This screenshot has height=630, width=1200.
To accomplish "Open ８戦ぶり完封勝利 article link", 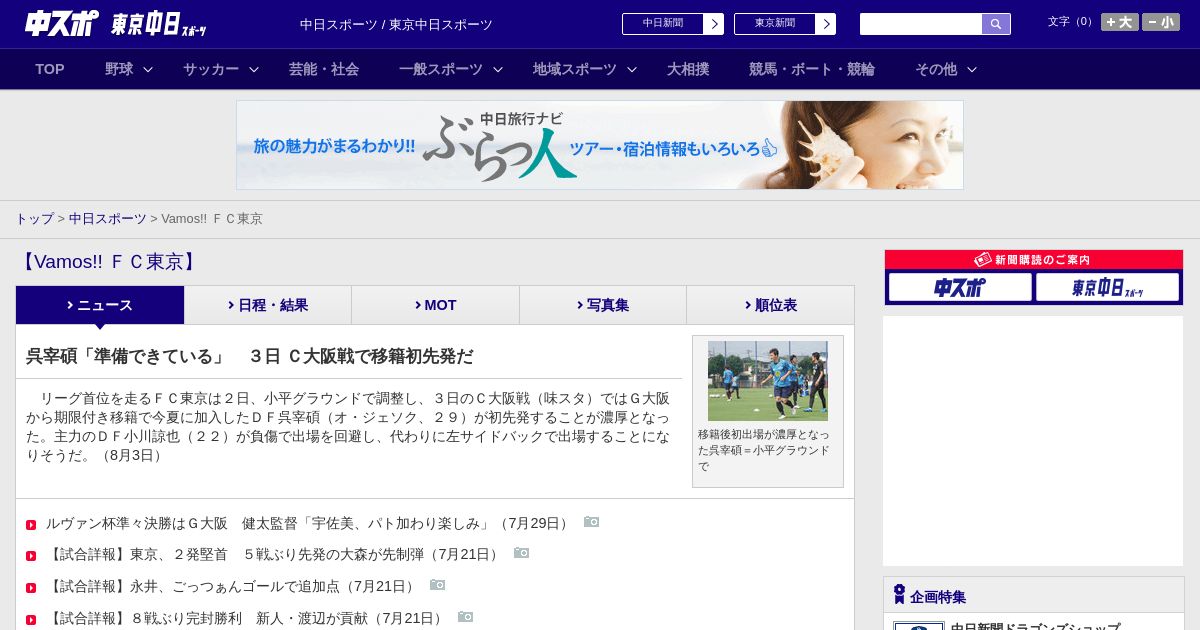I will pos(246,618).
